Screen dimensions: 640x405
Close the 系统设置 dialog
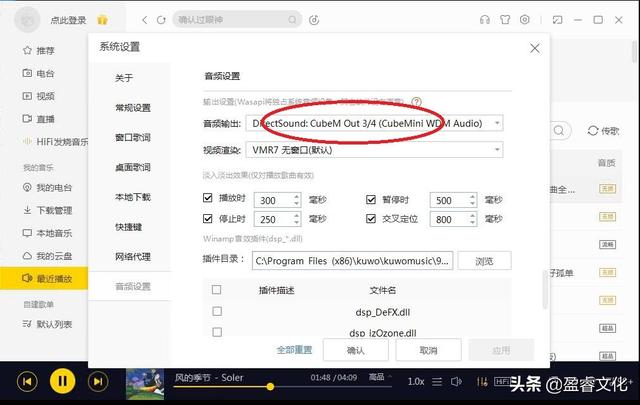click(x=535, y=48)
